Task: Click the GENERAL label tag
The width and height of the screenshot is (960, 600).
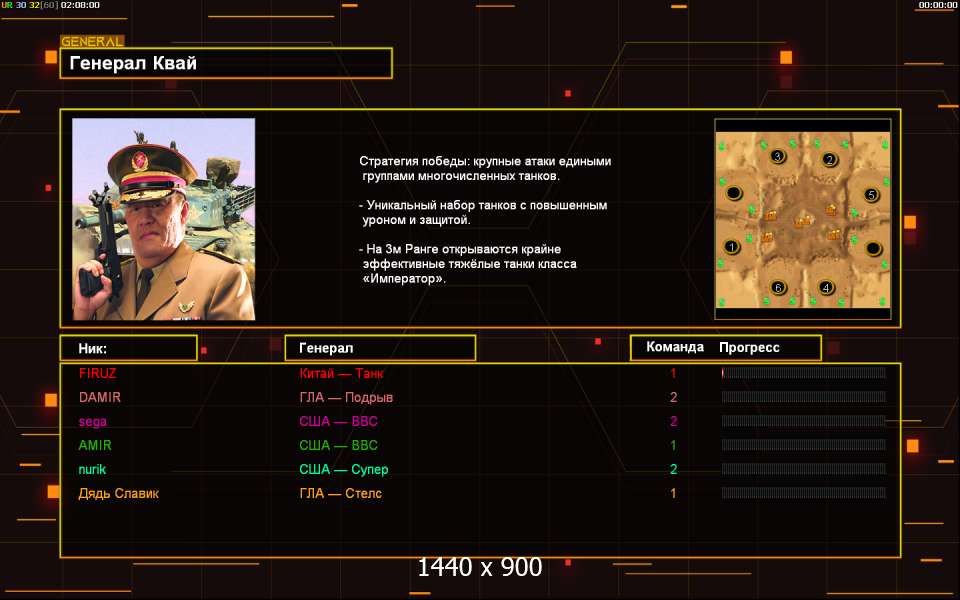Action: click(x=92, y=42)
